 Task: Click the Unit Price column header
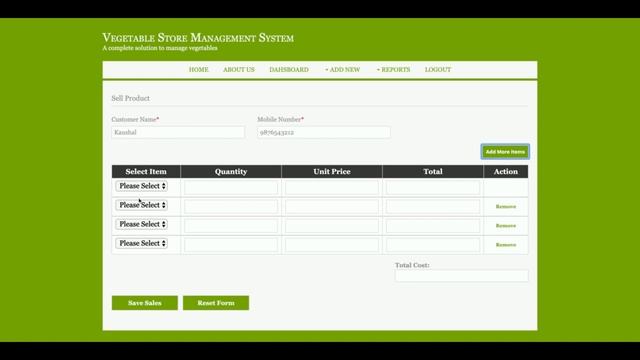pyautogui.click(x=332, y=172)
